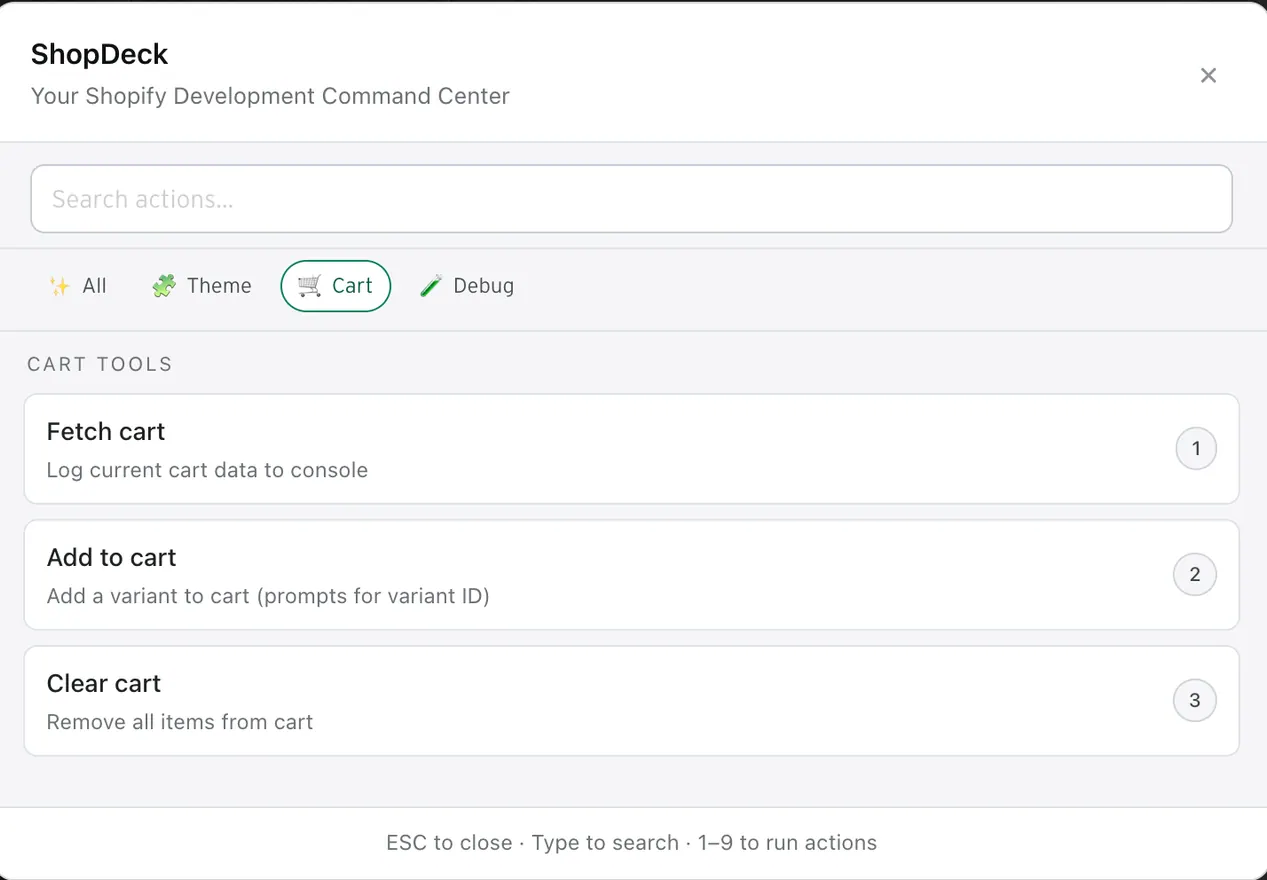
Task: Run the Add to cart action
Action: click(x=631, y=575)
